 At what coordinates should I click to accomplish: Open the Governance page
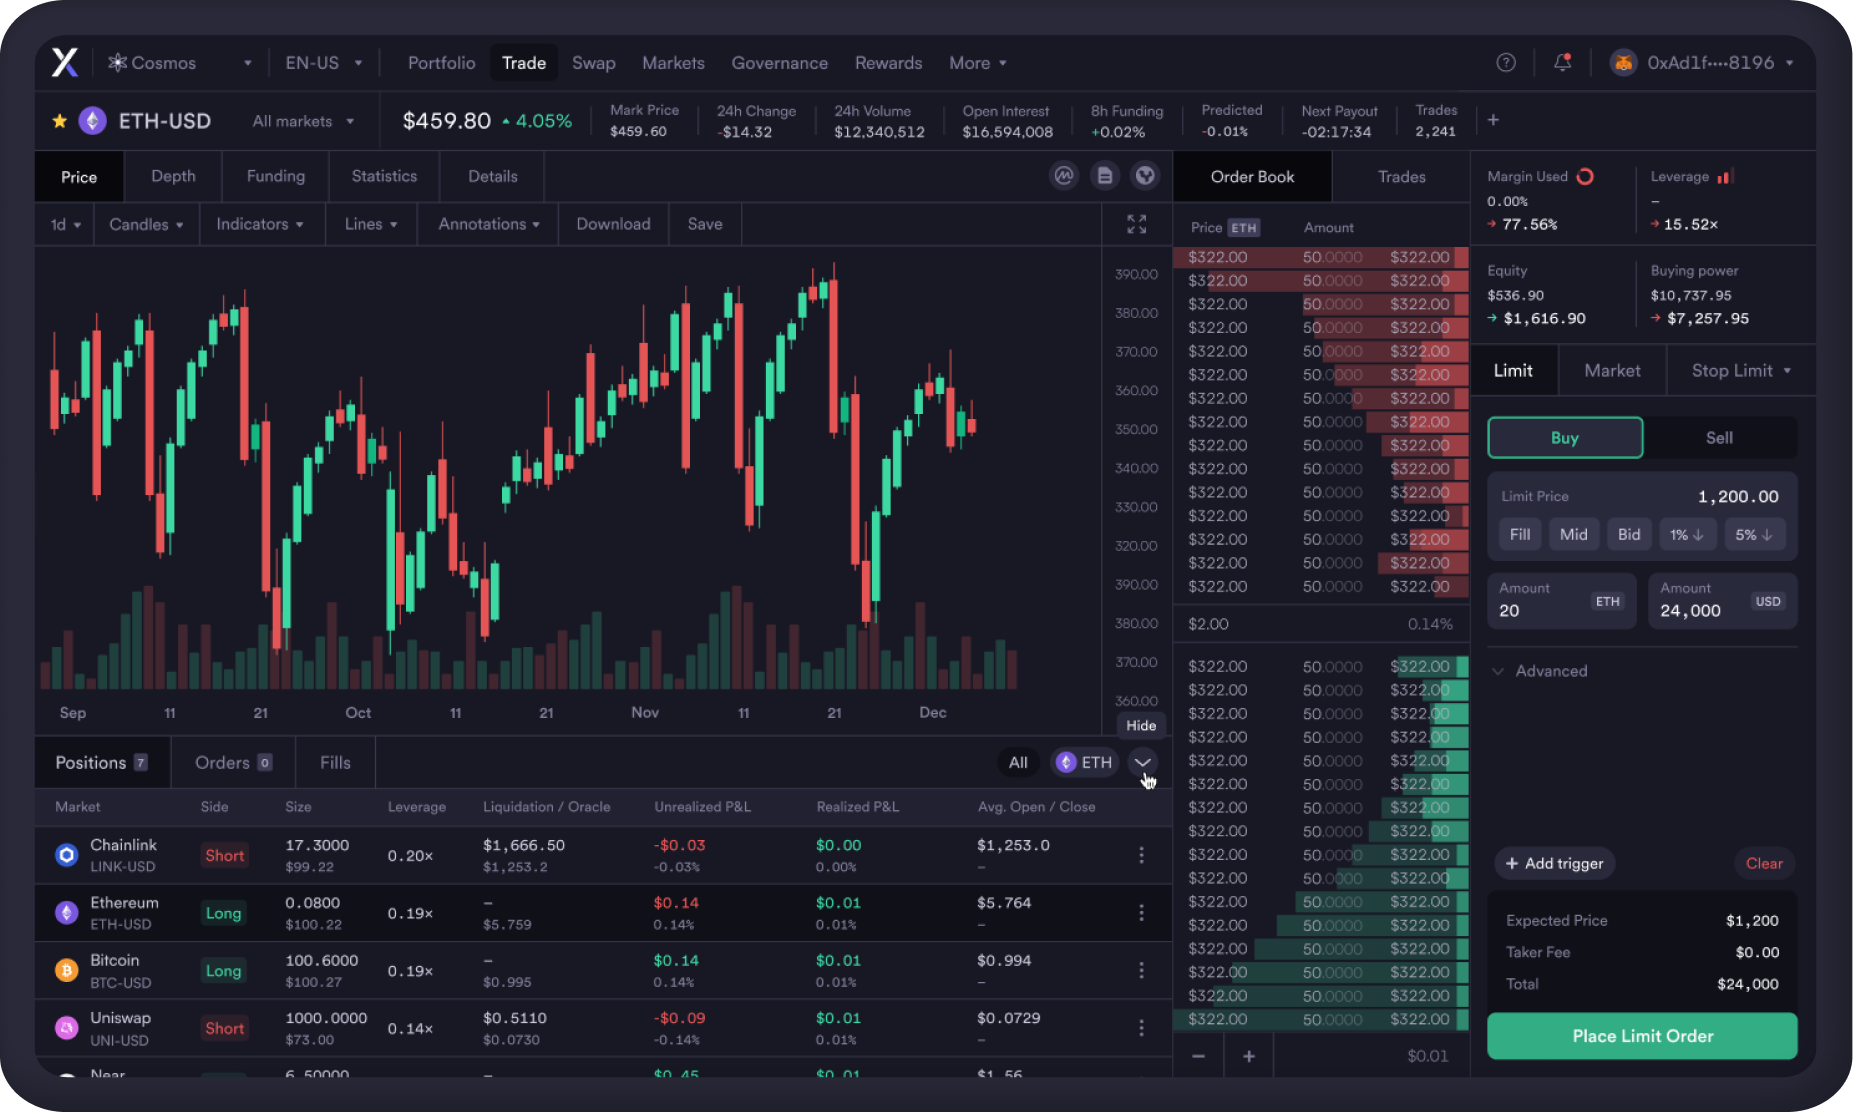click(x=779, y=63)
